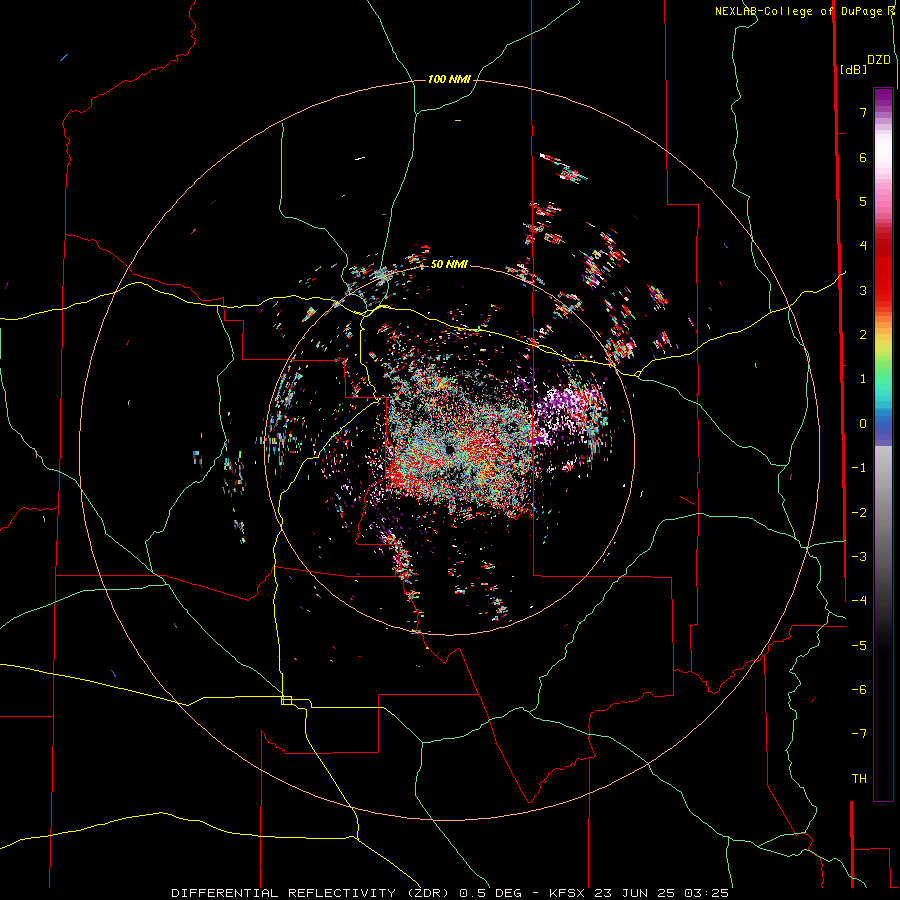Click the 100 NMI range ring label
This screenshot has height=900, width=900.
click(449, 79)
